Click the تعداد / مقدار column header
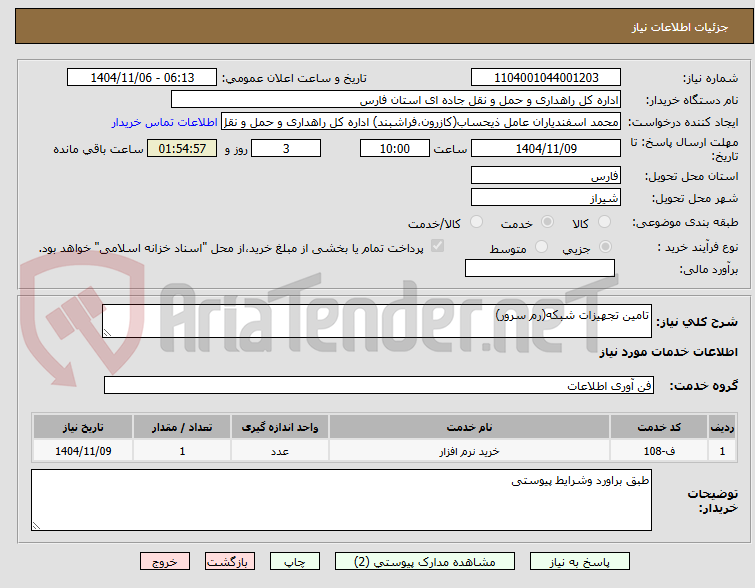 (182, 427)
